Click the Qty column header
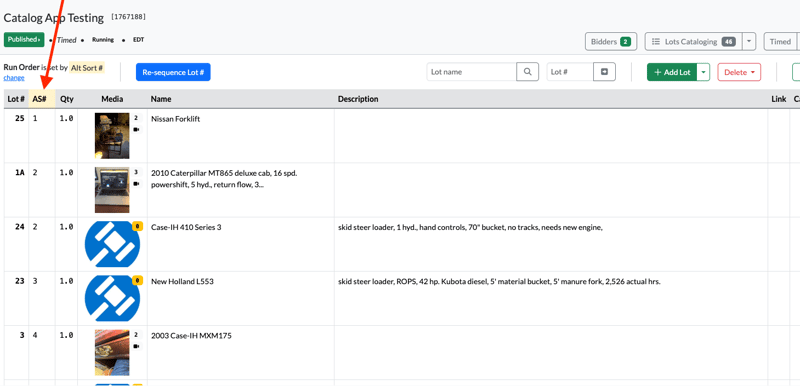This screenshot has height=386, width=800. pyautogui.click(x=67, y=99)
